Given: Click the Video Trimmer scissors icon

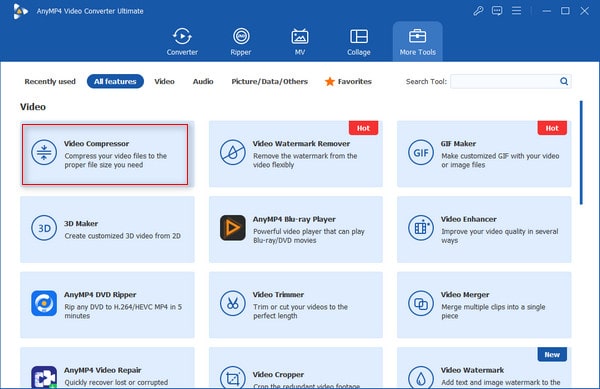Looking at the screenshot, I should tap(233, 303).
